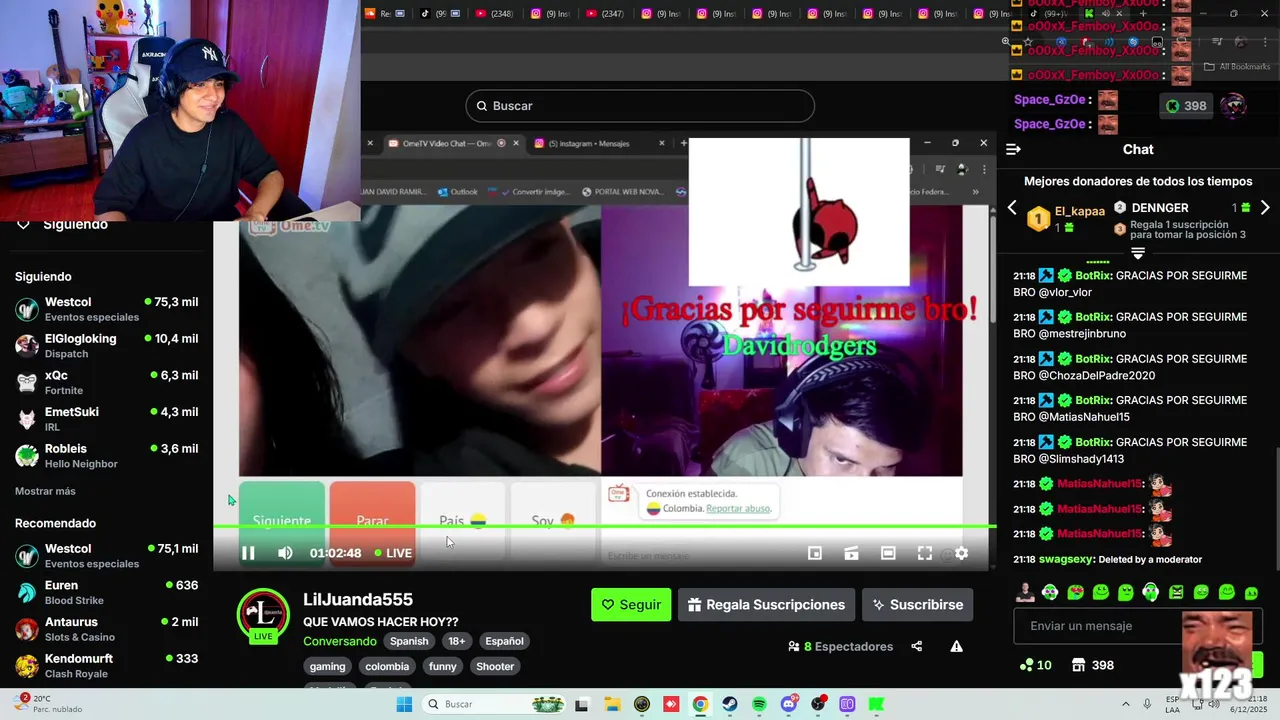Open channel shop icon showing 398
This screenshot has width=1280, height=720.
1092,665
